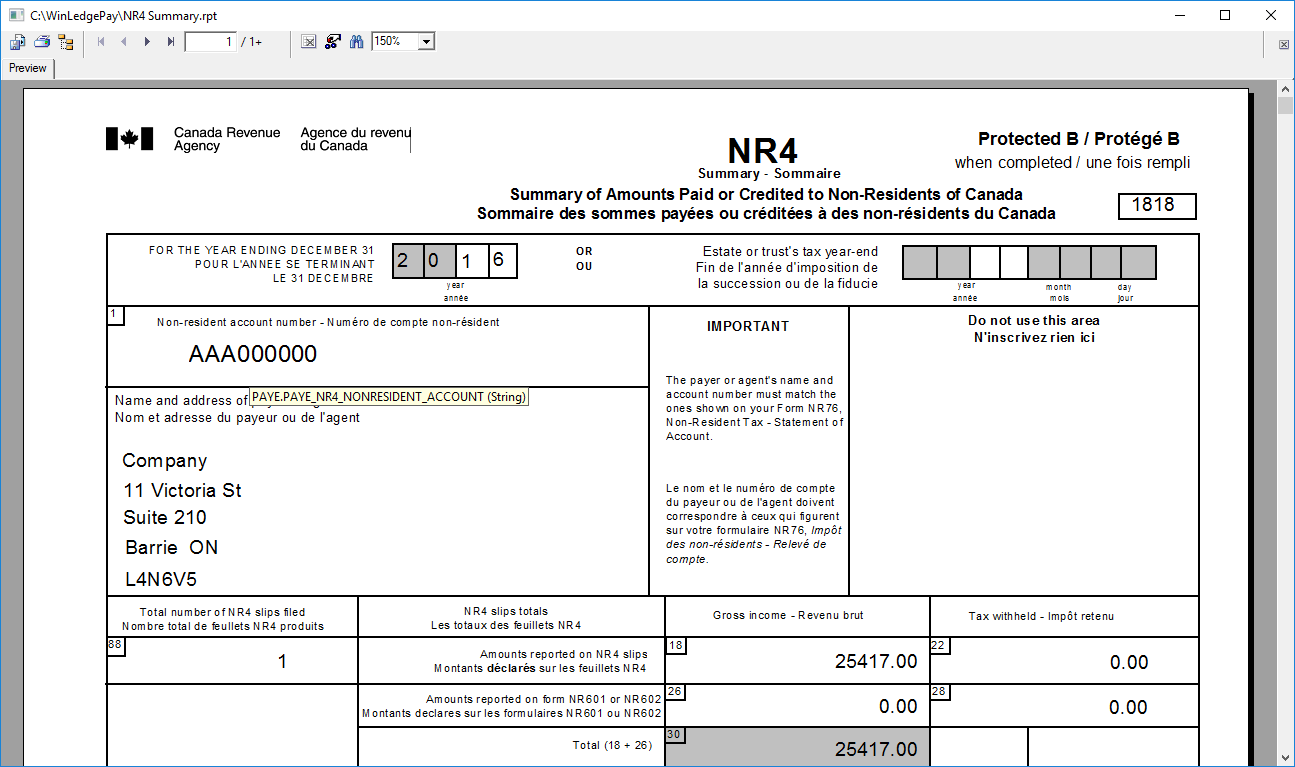
Task: Close the current view with small X
Action: click(1283, 45)
